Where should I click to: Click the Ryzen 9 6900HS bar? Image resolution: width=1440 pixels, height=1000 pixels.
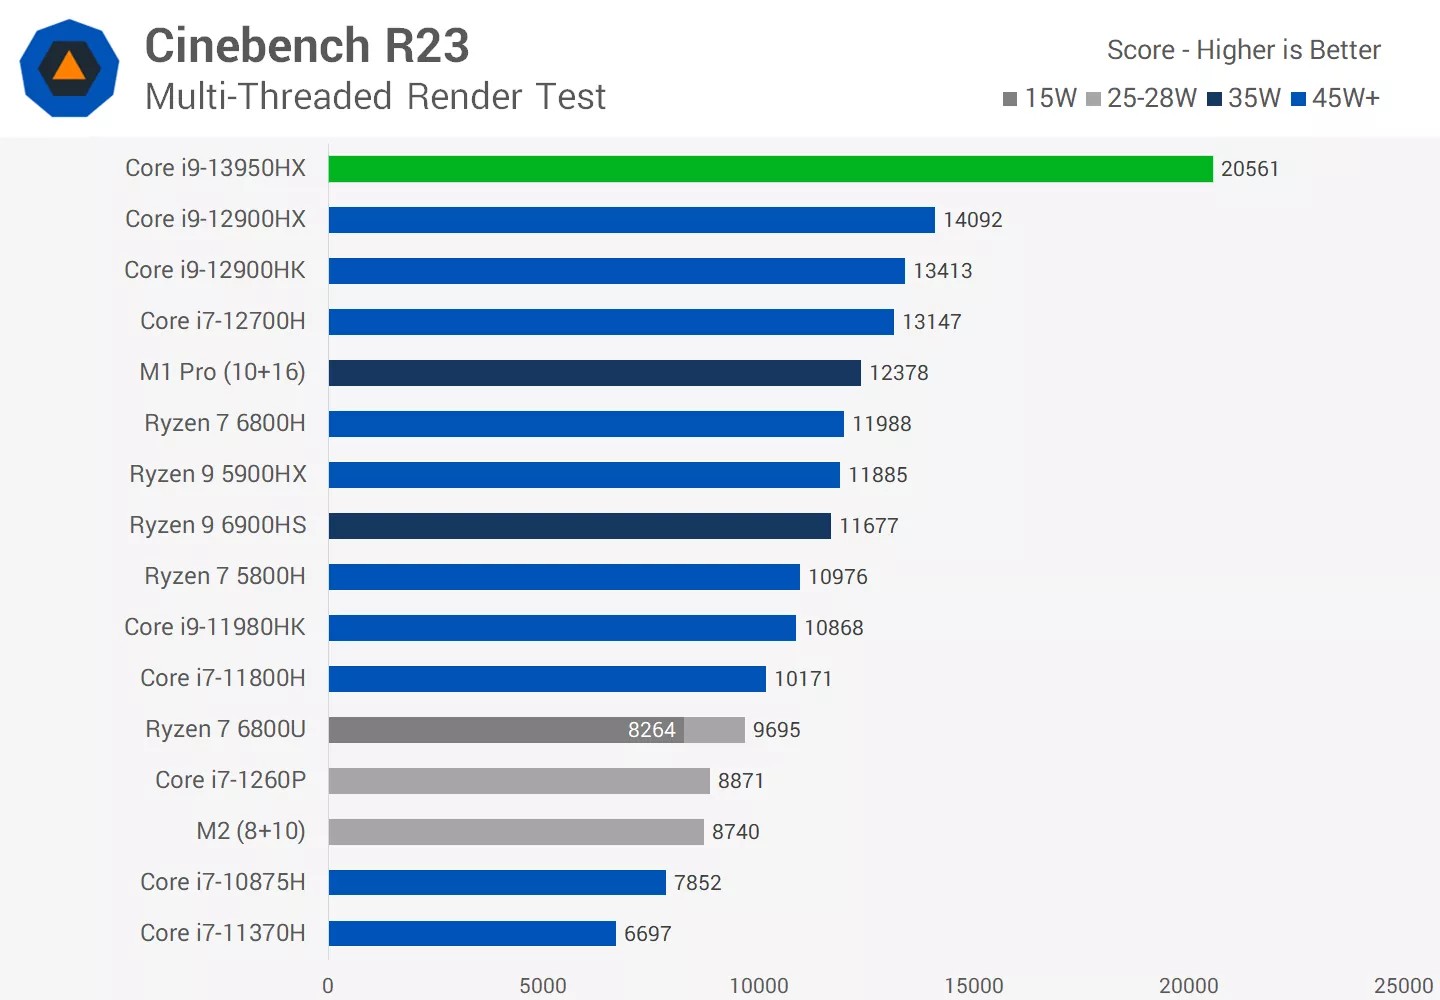click(579, 526)
